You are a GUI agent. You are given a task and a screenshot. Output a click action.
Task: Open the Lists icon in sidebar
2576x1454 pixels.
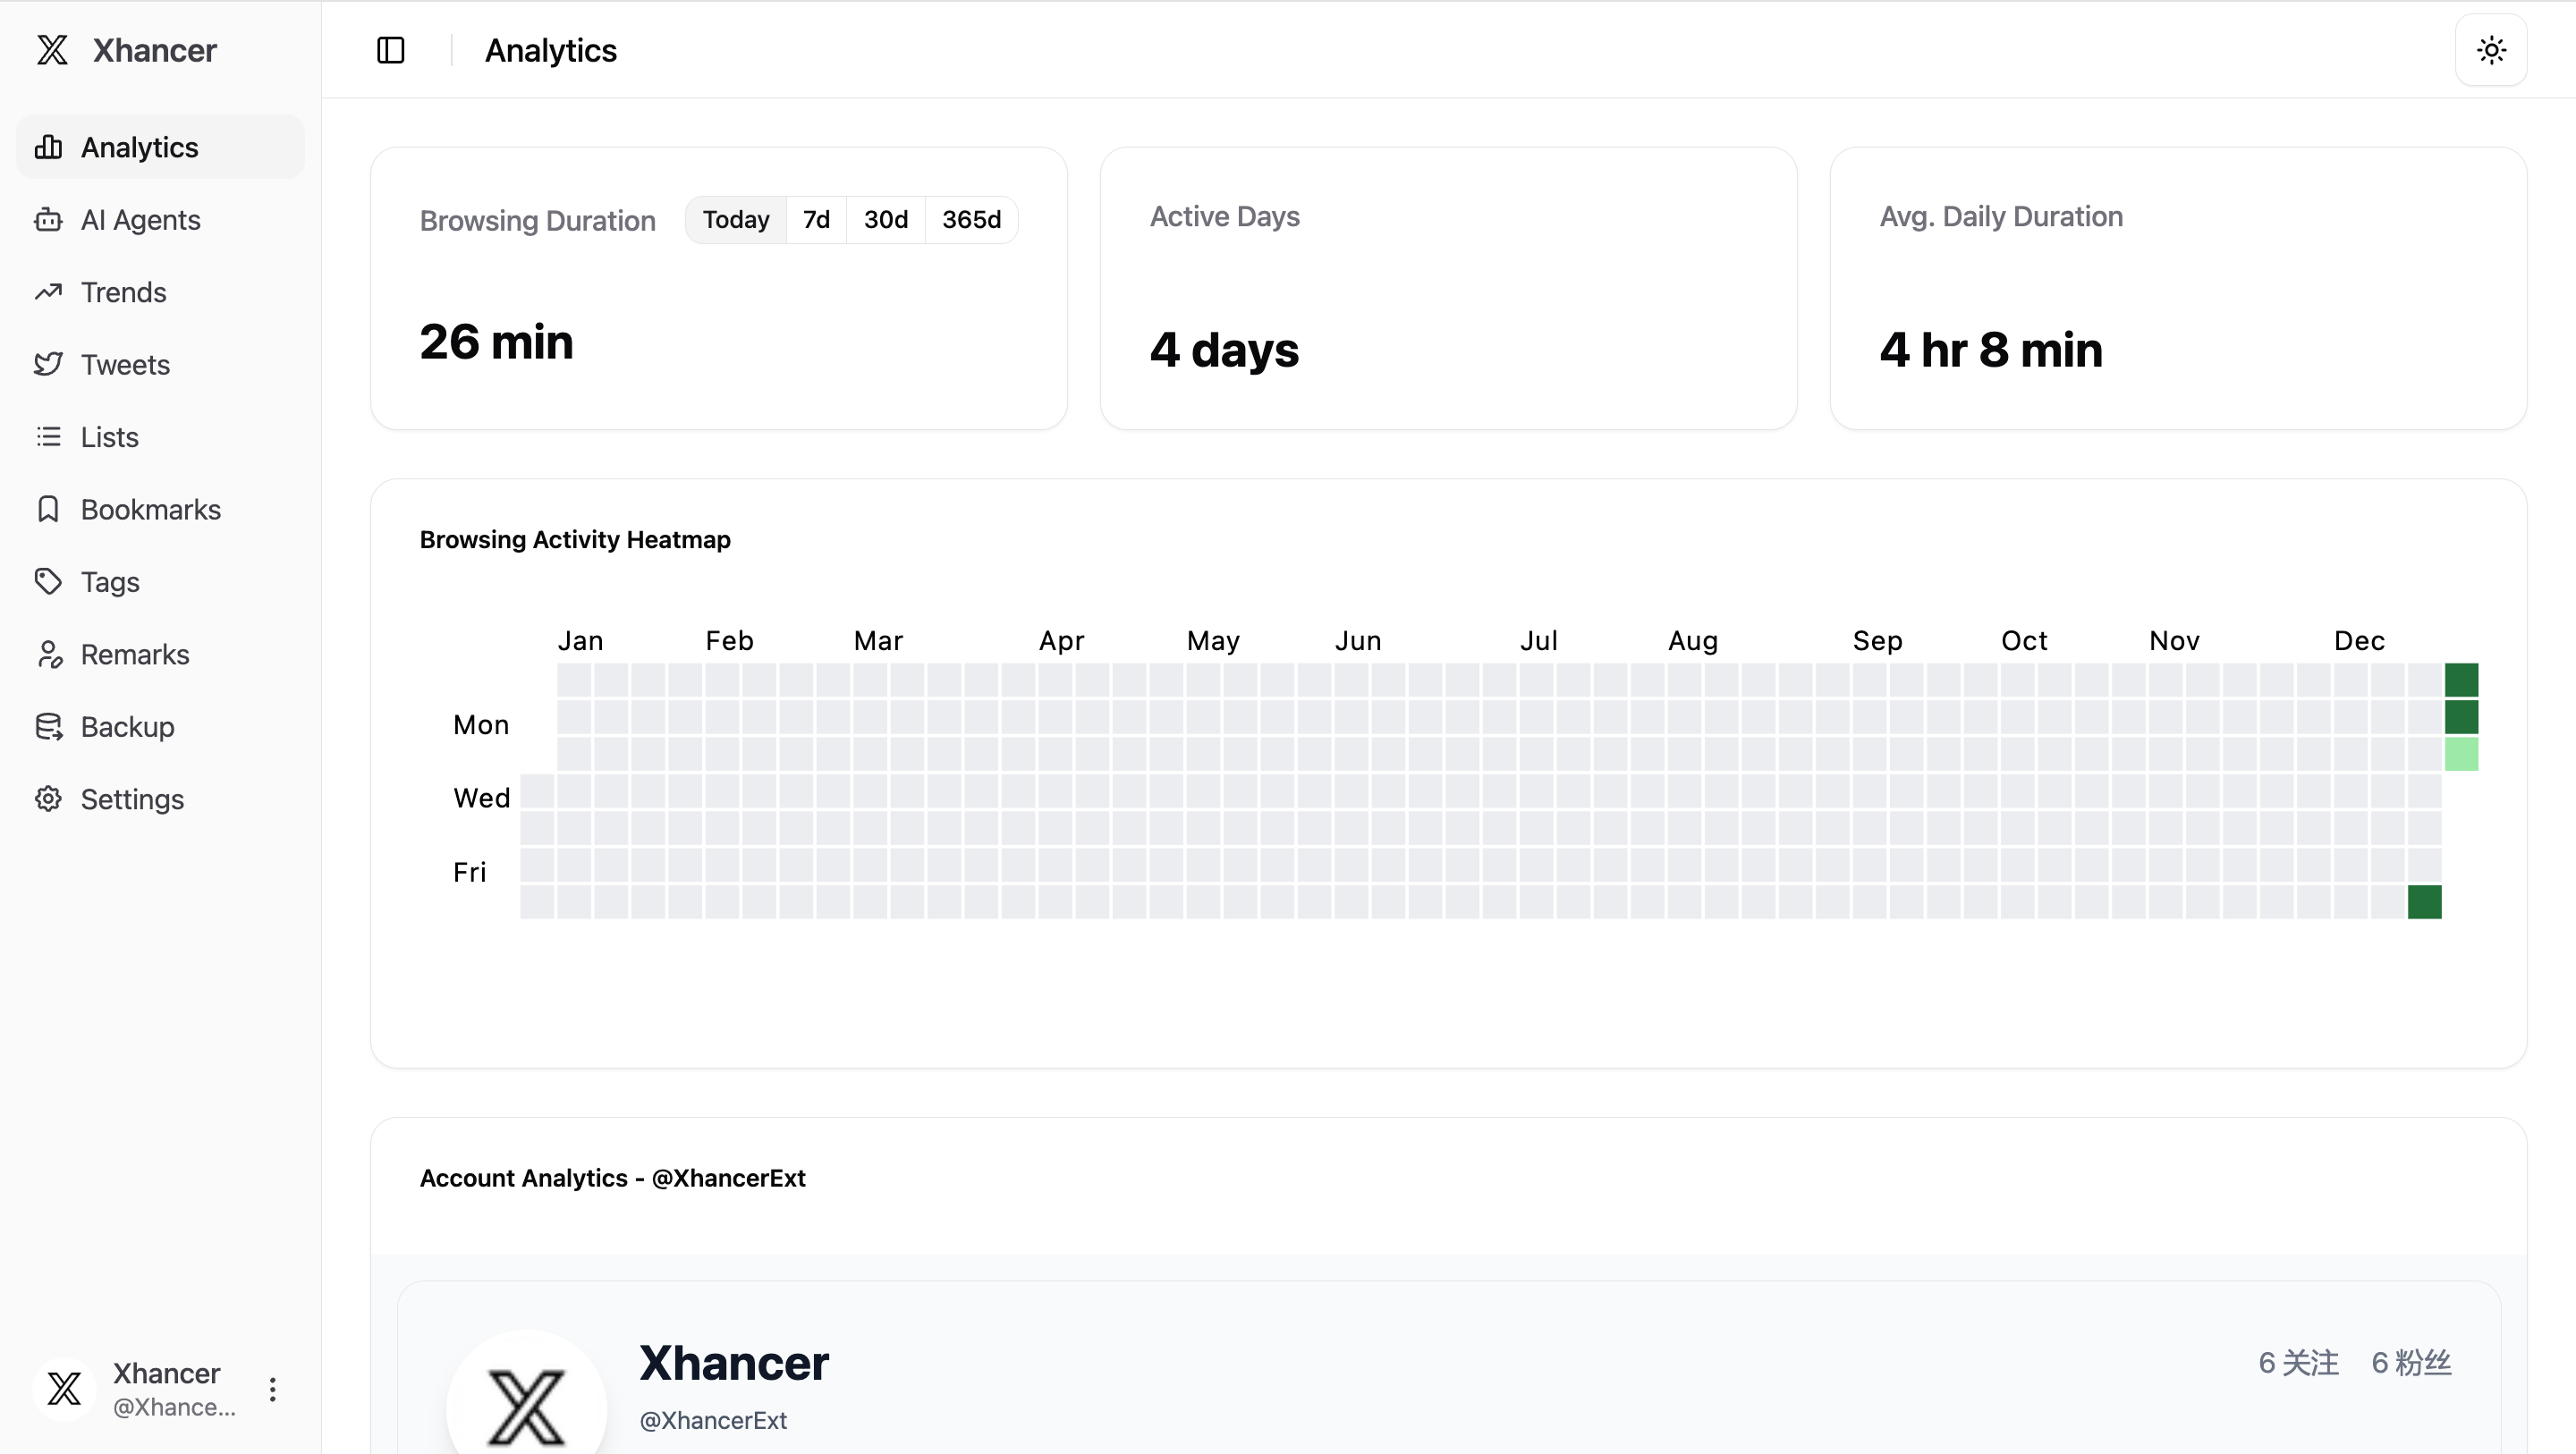[48, 437]
